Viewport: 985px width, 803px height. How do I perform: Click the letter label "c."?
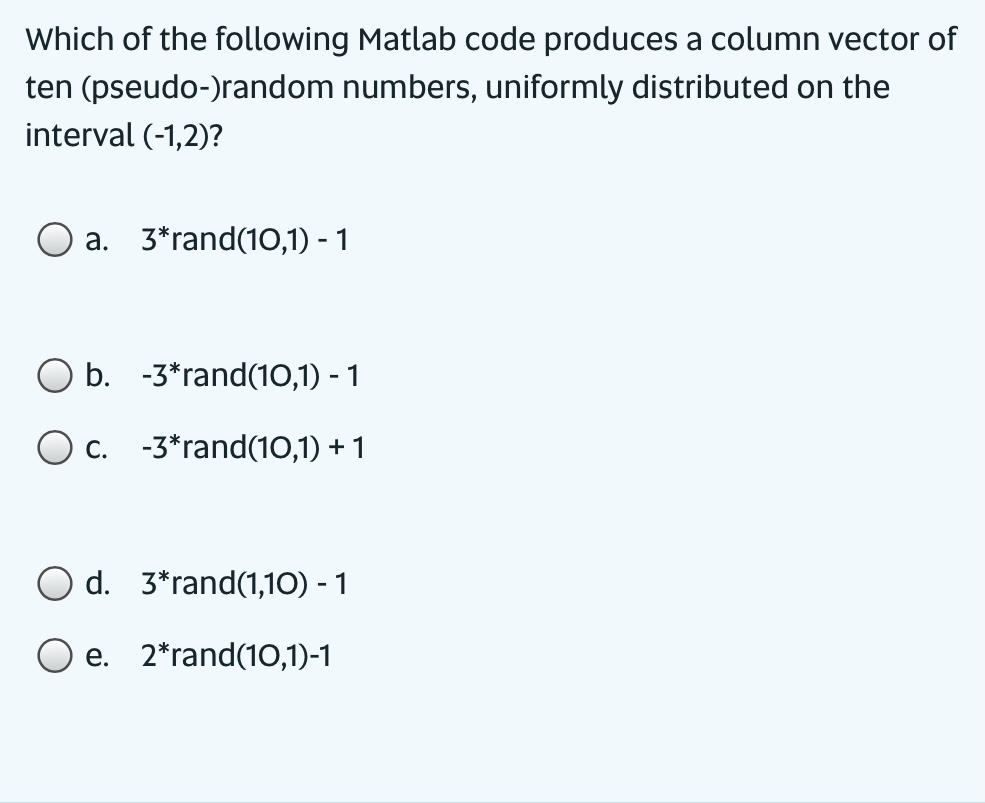coord(96,449)
